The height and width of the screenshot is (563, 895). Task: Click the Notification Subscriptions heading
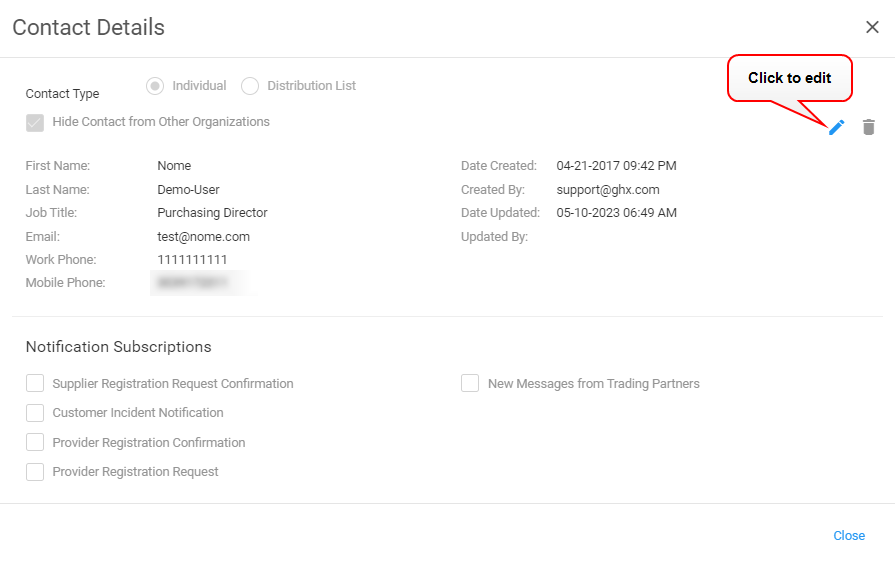pyautogui.click(x=118, y=347)
